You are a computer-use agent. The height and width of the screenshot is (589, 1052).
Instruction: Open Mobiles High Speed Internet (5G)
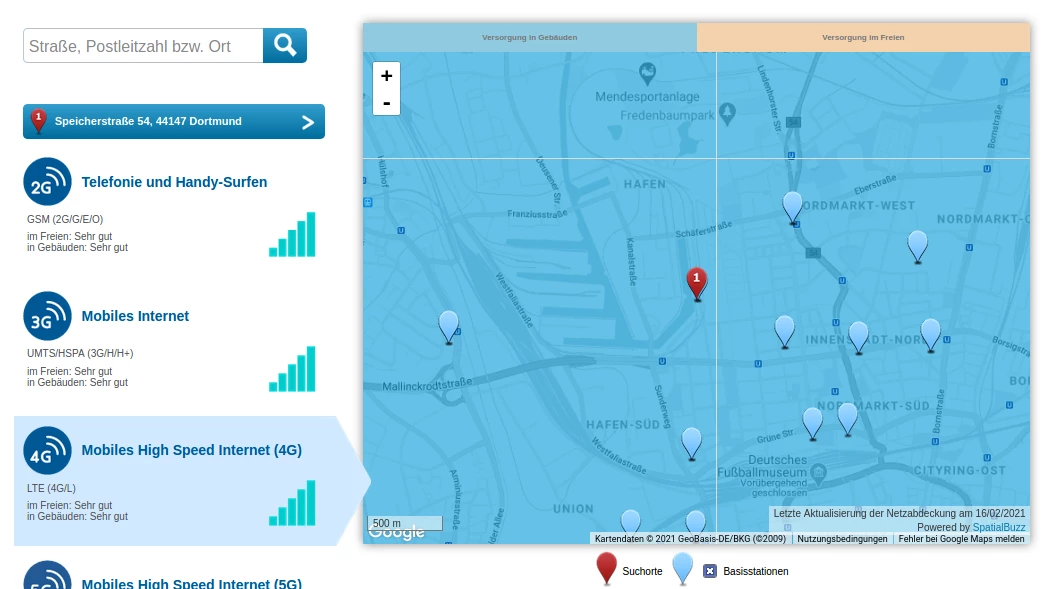pos(192,583)
